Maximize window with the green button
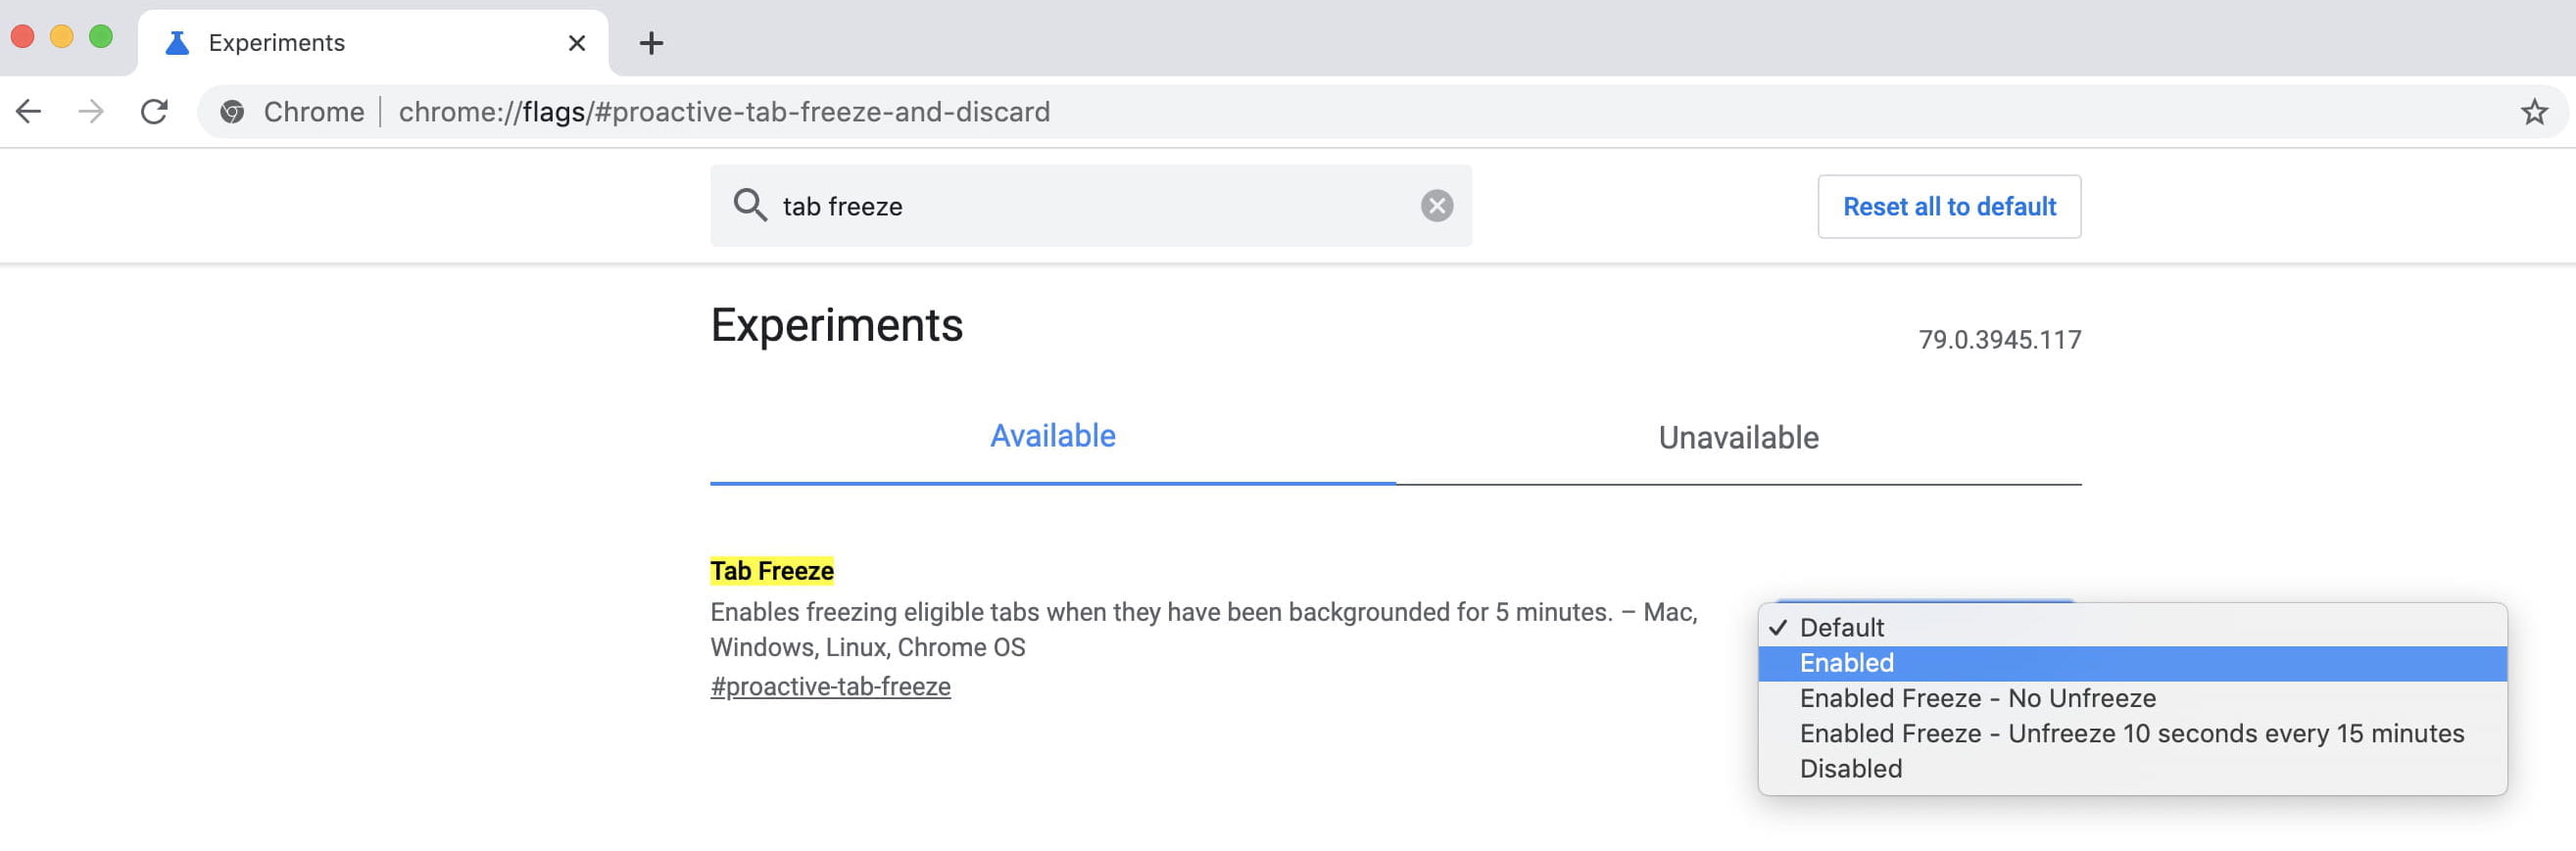The image size is (2576, 851). click(x=101, y=37)
